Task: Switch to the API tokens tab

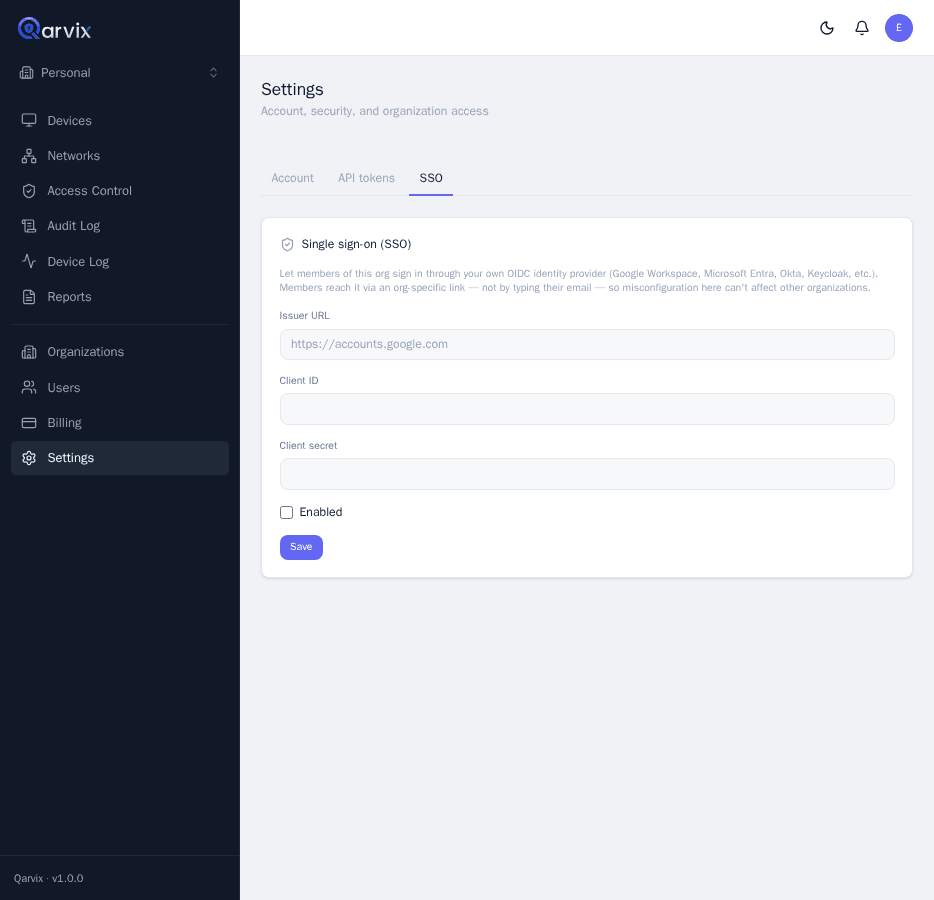Action: pos(366,178)
